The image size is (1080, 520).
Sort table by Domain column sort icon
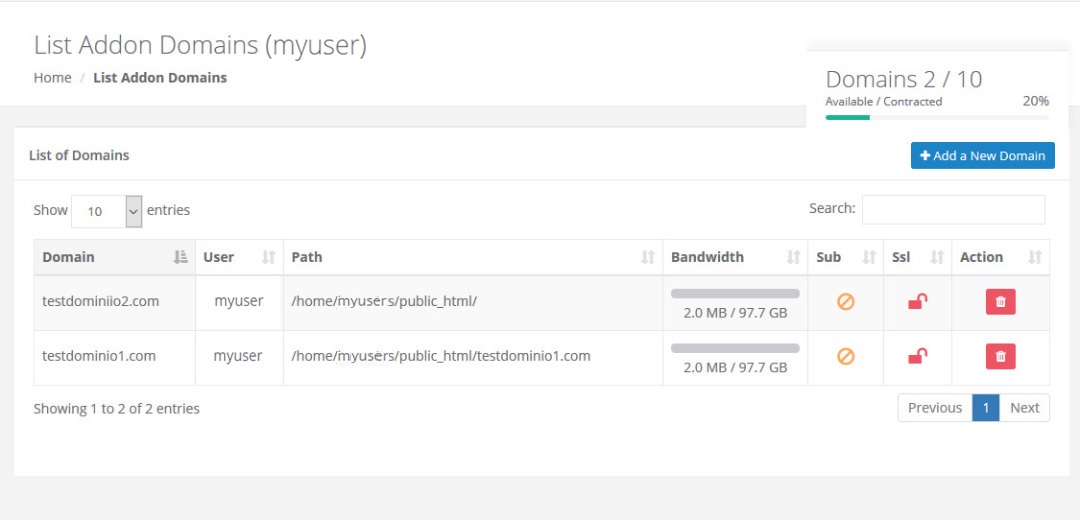click(180, 257)
